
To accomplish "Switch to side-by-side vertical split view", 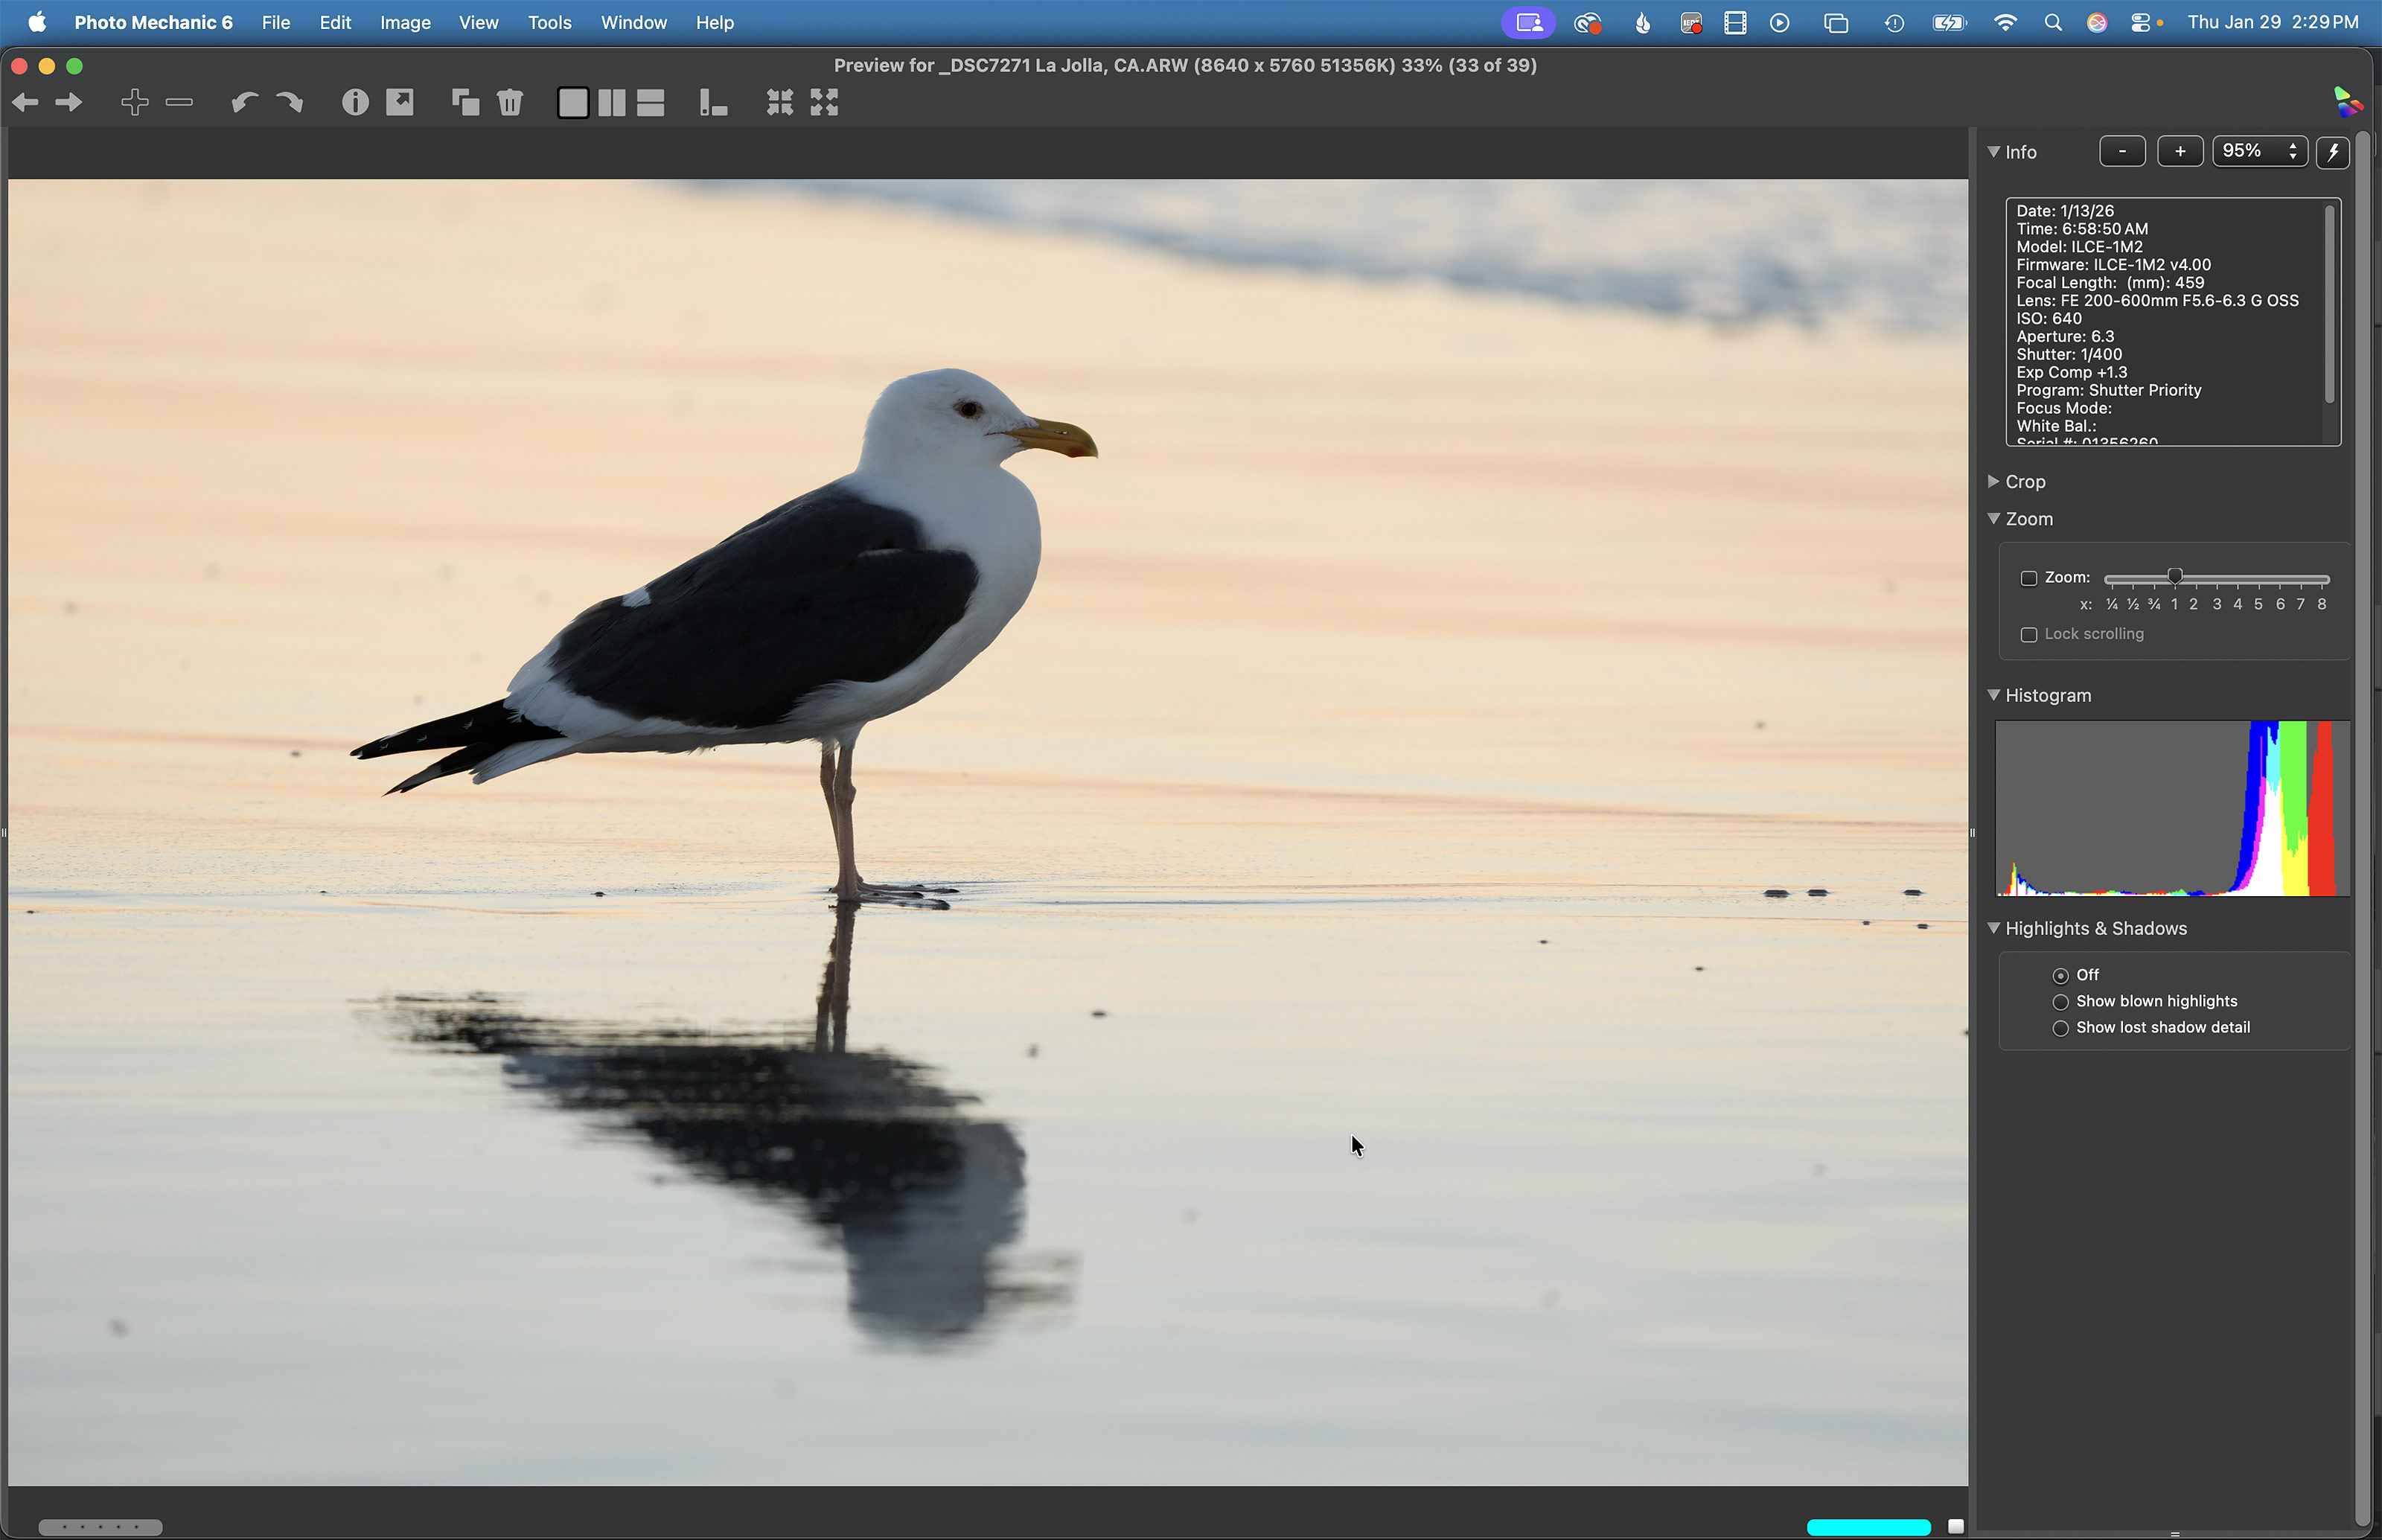I will (x=611, y=102).
